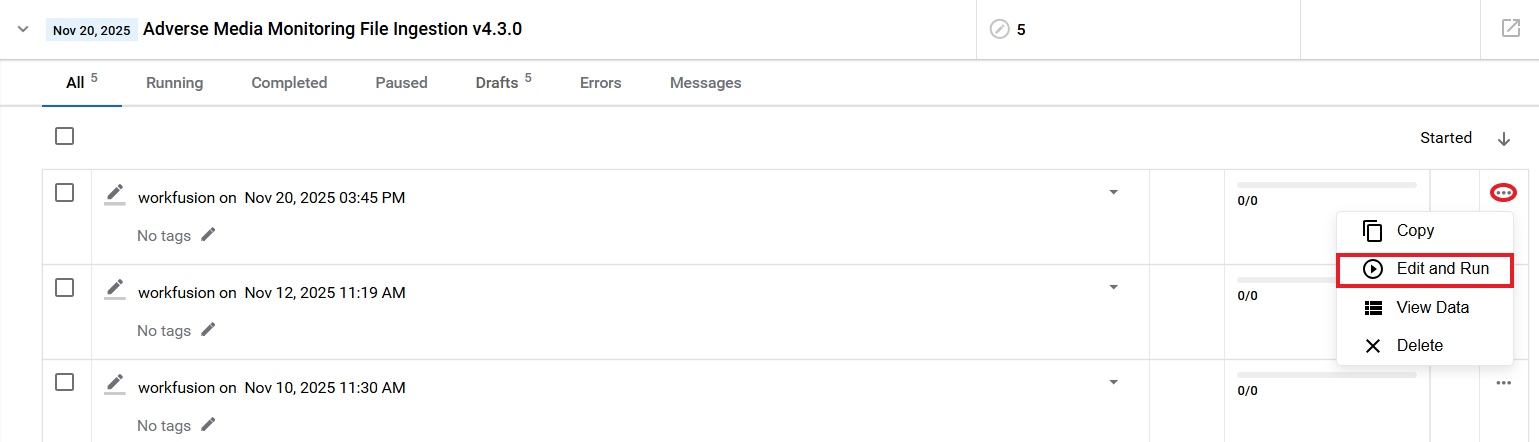Click the three-dot menu on Nov 20 row
This screenshot has height=442, width=1539.
(x=1503, y=192)
